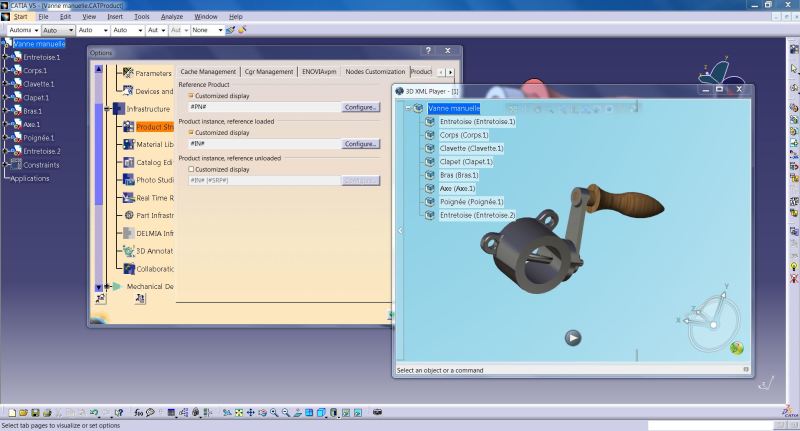Enable Customized display under reference unloaded
Viewport: 800px width, 431px height.
click(x=191, y=169)
